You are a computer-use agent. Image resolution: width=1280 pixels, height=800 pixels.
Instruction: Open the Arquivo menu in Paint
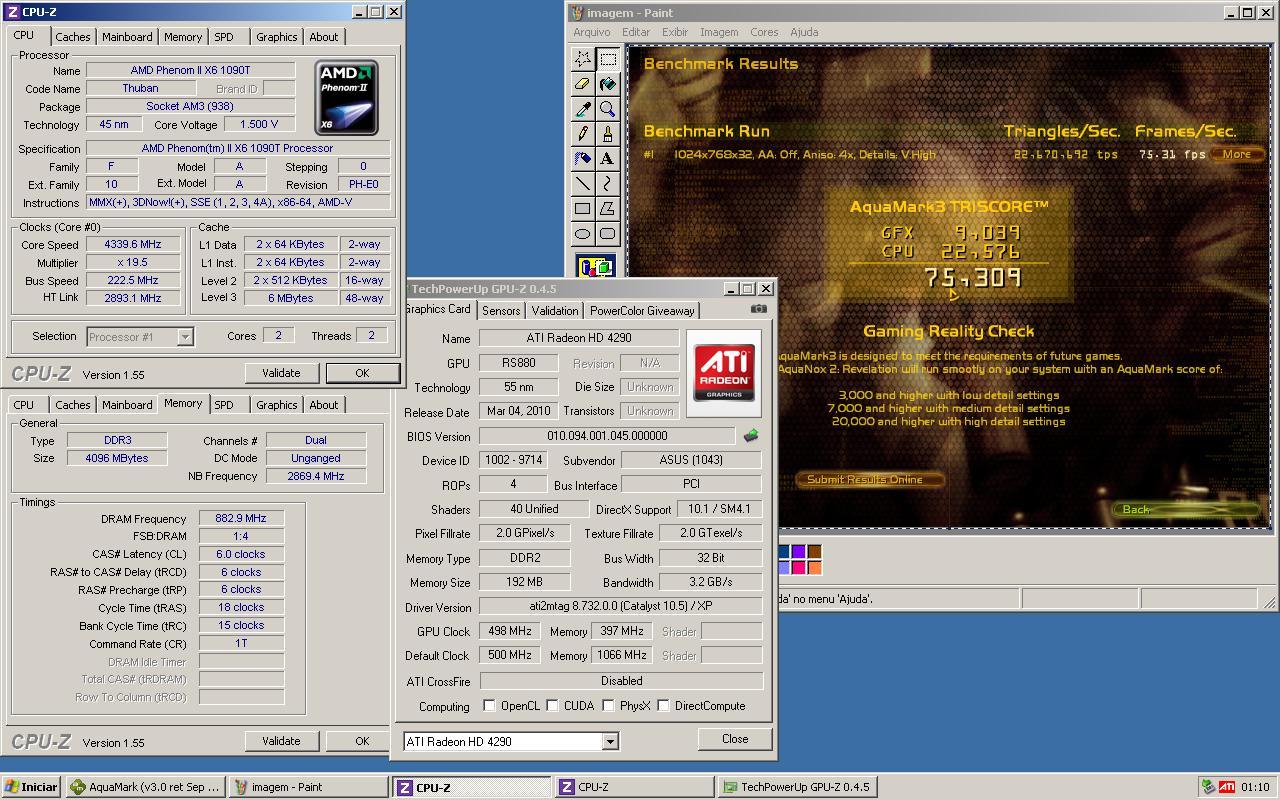pyautogui.click(x=592, y=32)
